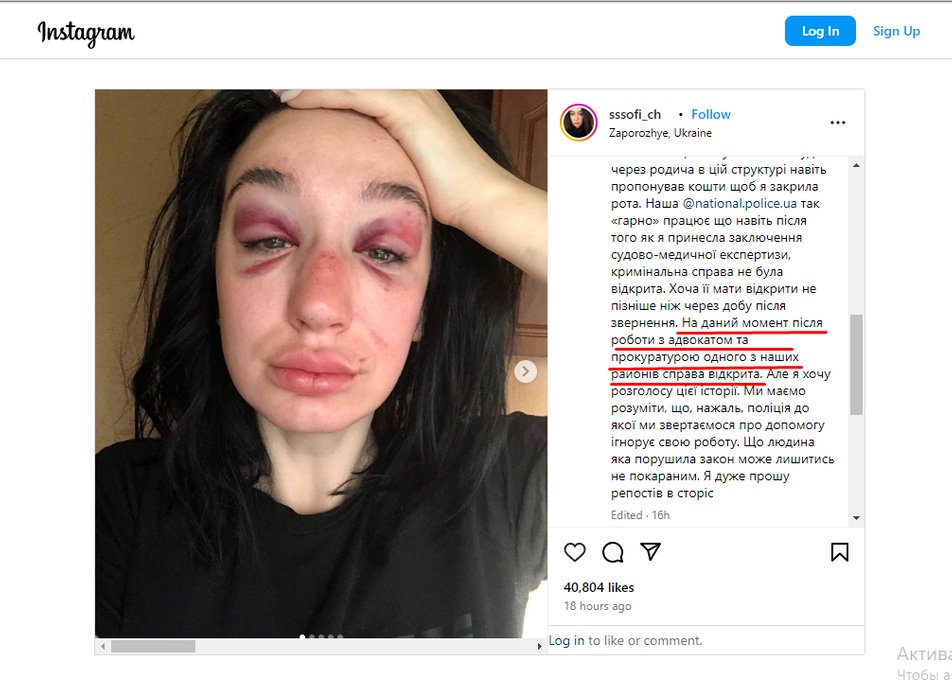Open the Zaporozhye, Ukraine location link
The width and height of the screenshot is (952, 683).
(x=660, y=133)
